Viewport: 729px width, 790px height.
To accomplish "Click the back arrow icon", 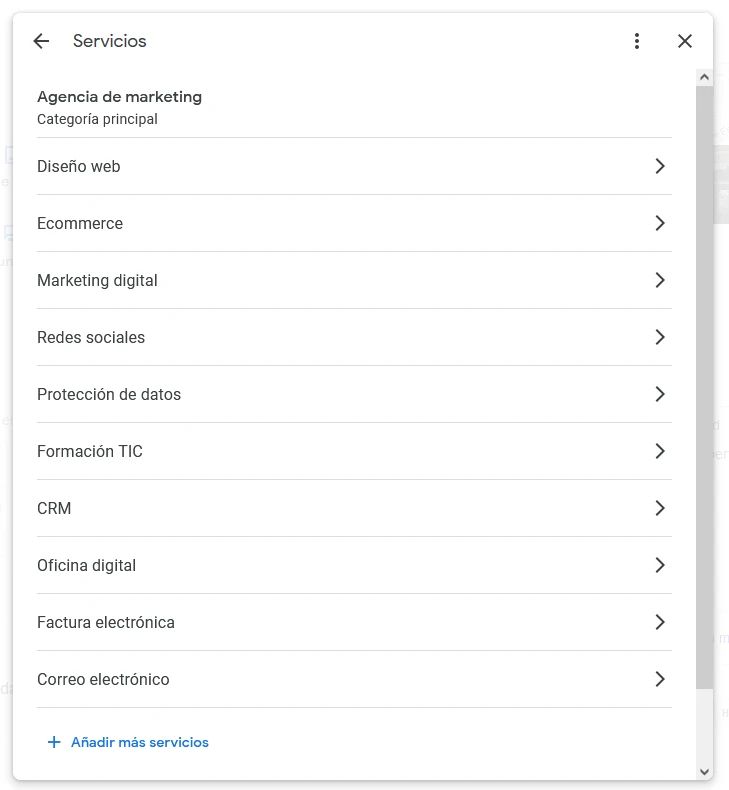I will (x=41, y=41).
